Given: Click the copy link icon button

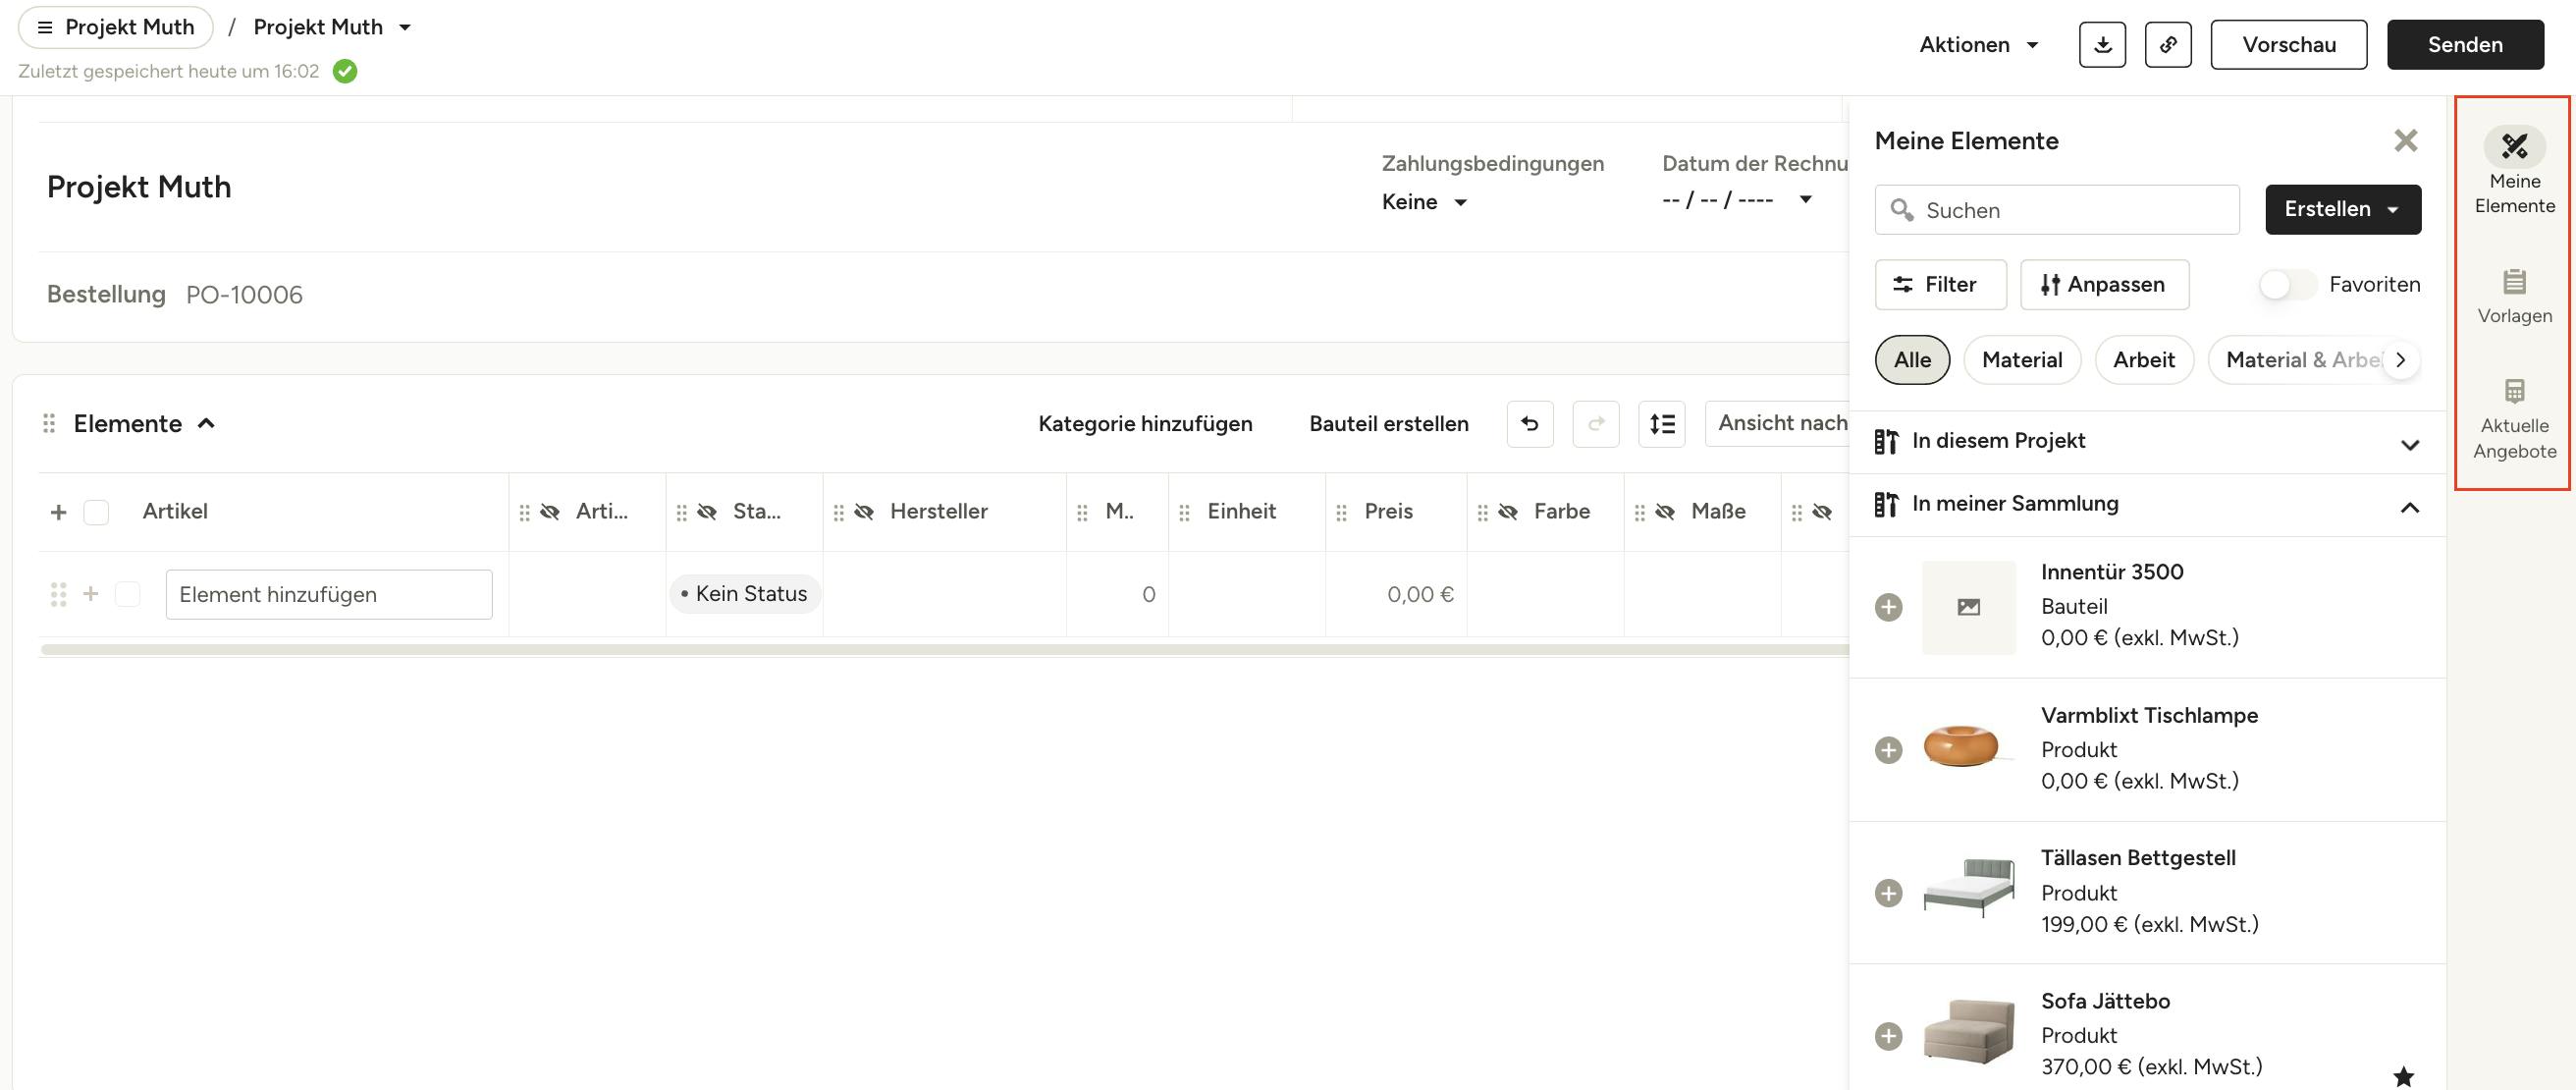Looking at the screenshot, I should tap(2167, 45).
